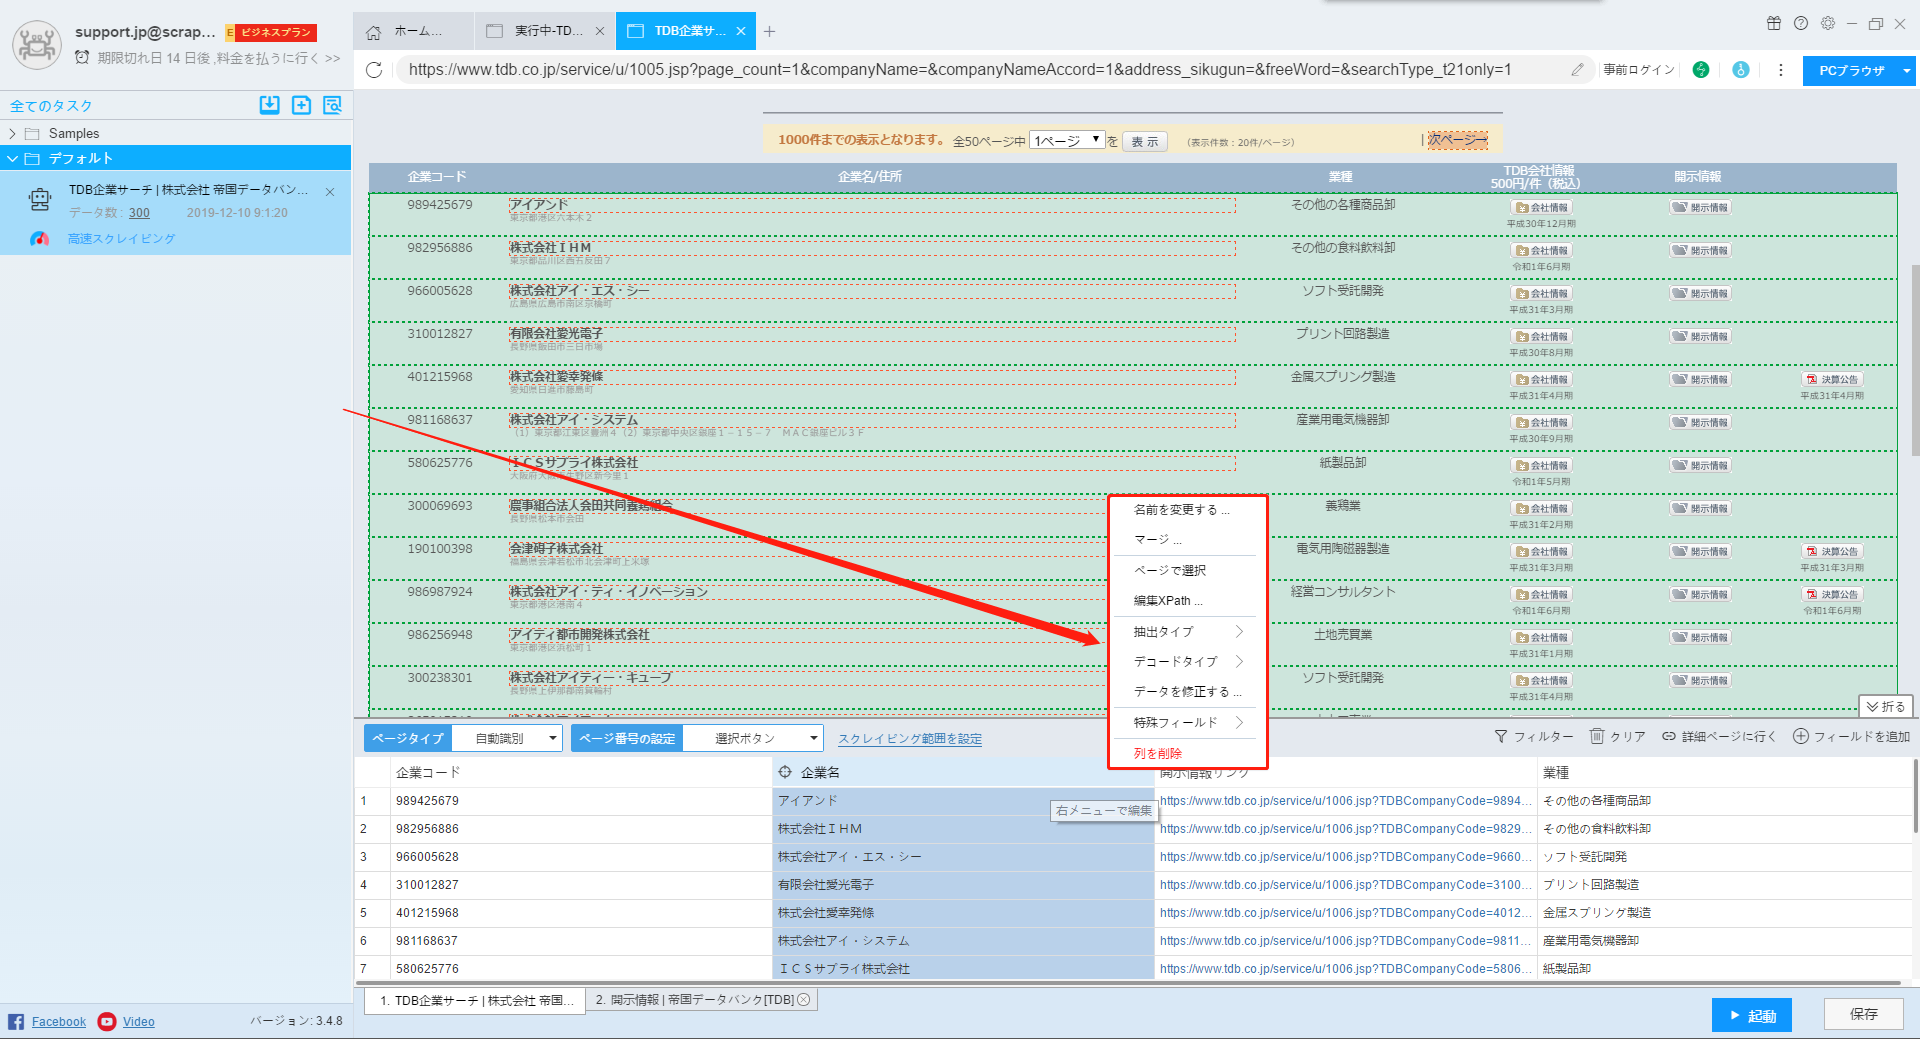Viewport: 1920px width, 1039px height.
Task: Open the settings gear icon
Action: click(1827, 23)
